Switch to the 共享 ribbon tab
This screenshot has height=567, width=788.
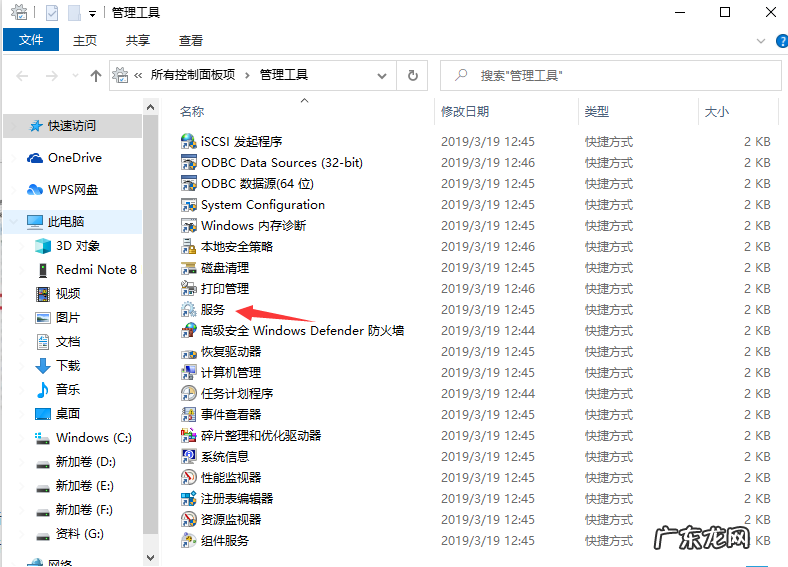(138, 40)
